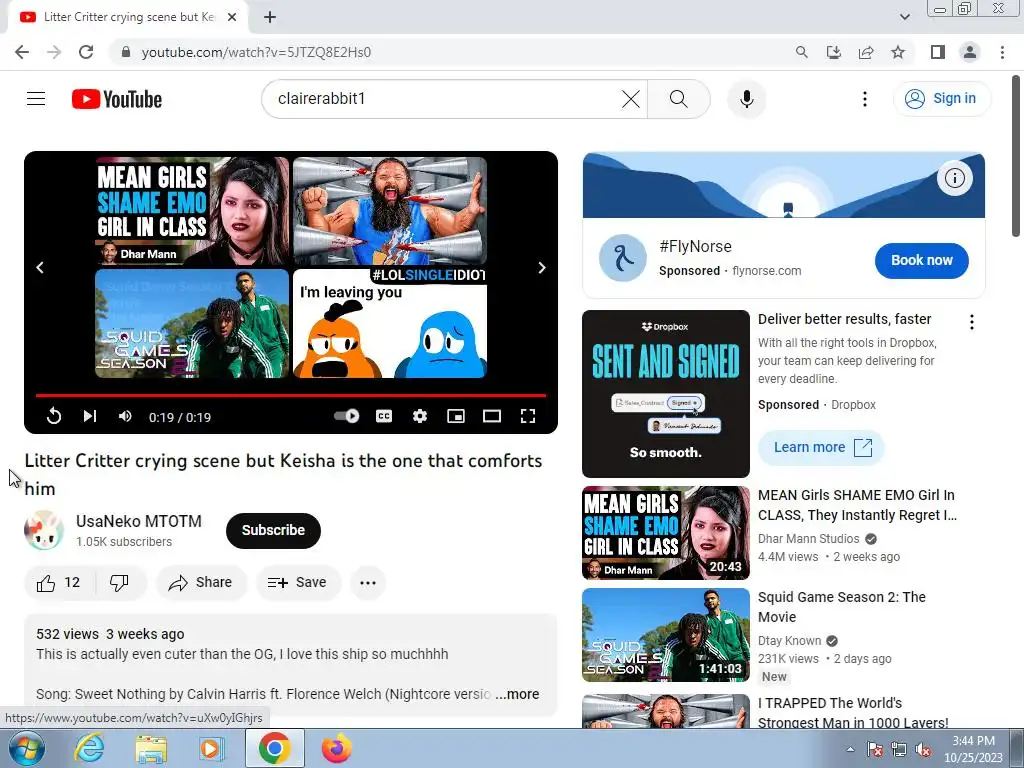This screenshot has width=1024, height=768.
Task: Open Chrome profile avatar
Action: pyautogui.click(x=970, y=52)
